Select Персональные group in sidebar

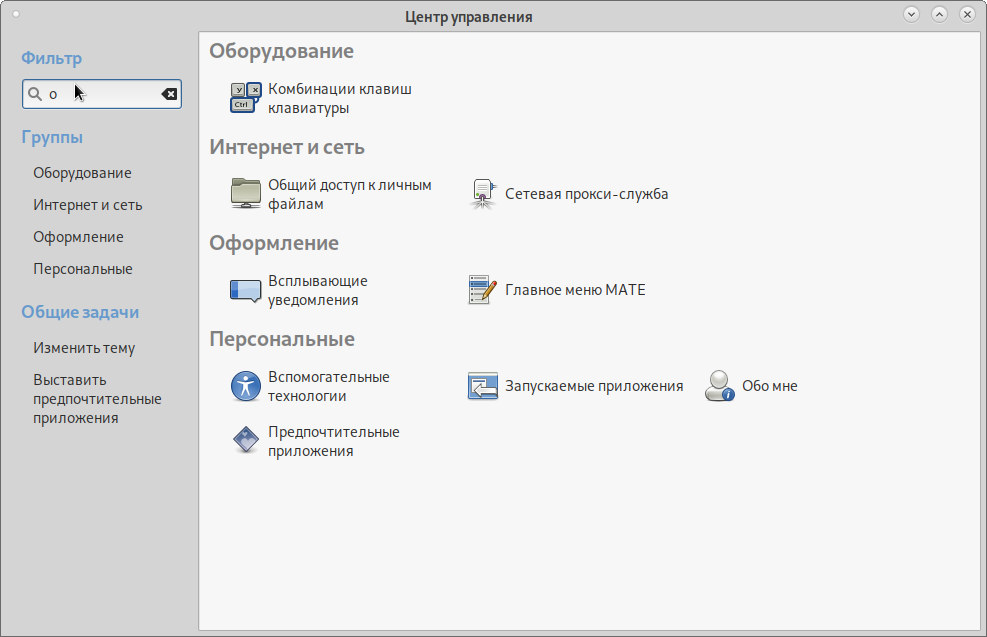click(x=83, y=269)
